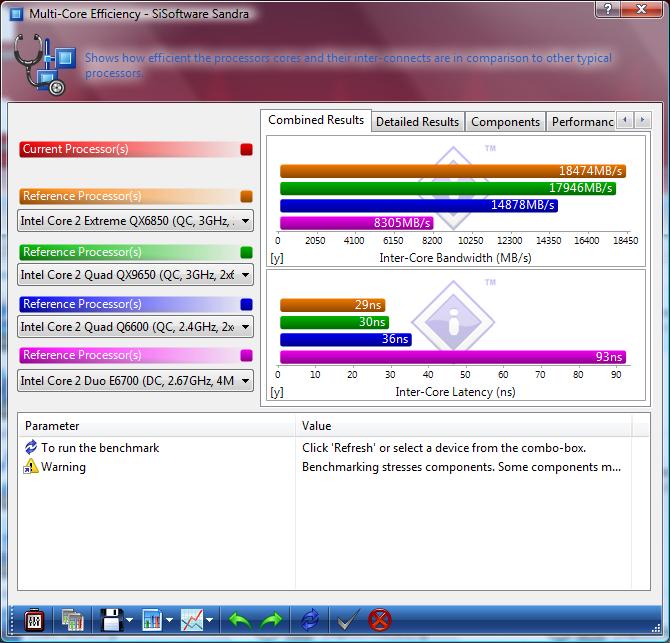Toggle the green Reference Processor(s) square
The image size is (670, 643).
pos(247,253)
